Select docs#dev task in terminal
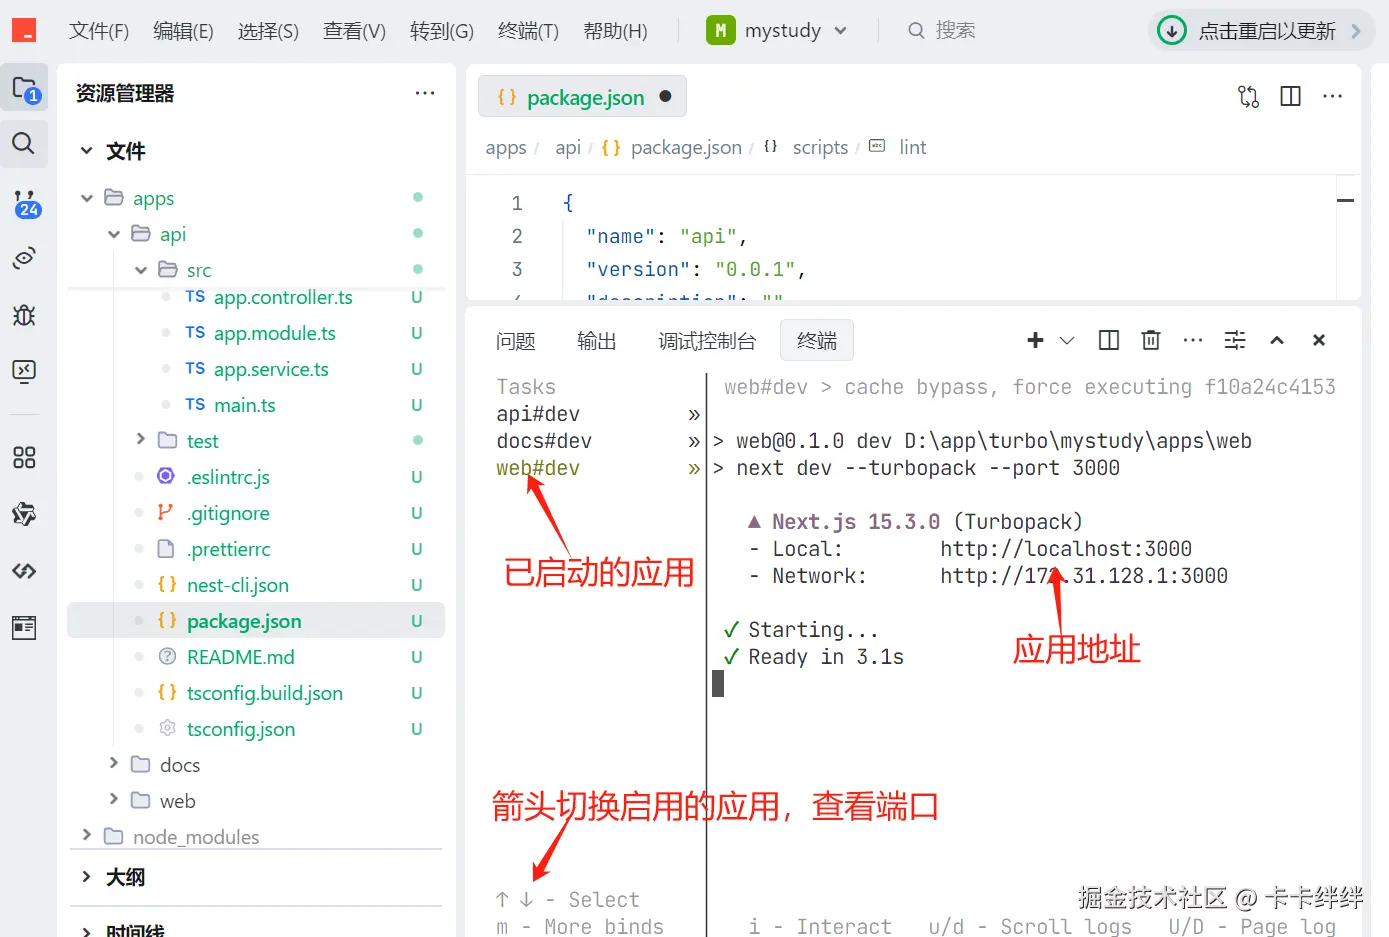The image size is (1389, 937). click(544, 441)
